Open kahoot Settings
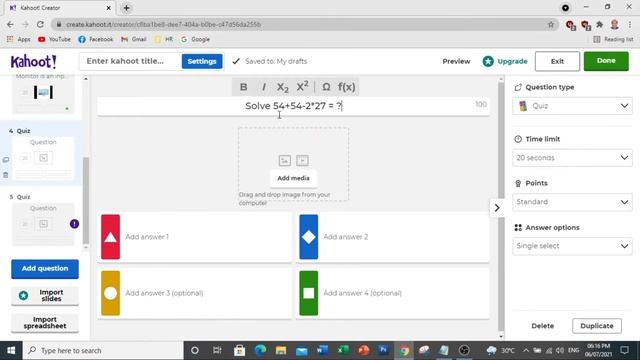Screen dimensions: 640x360 [x=202, y=61]
